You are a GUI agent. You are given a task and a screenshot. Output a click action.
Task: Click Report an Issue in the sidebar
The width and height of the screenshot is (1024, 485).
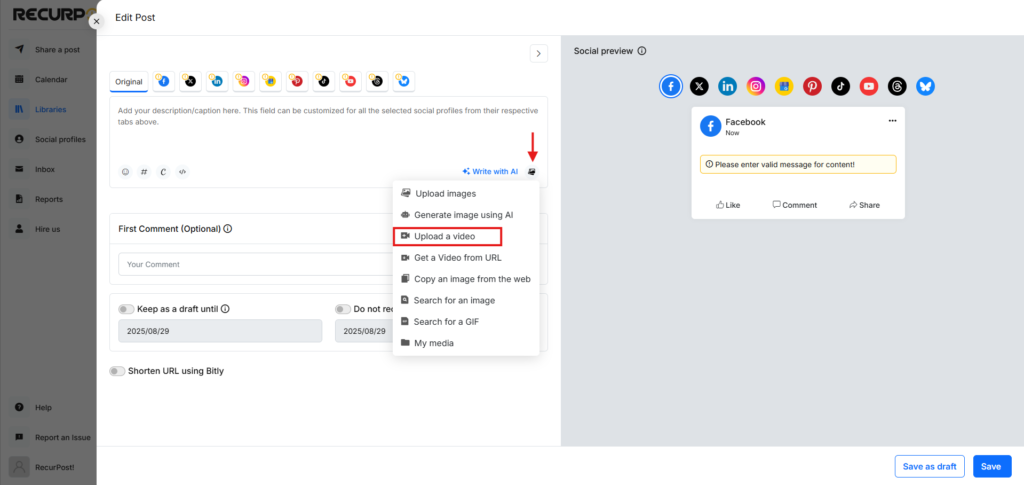(x=52, y=437)
